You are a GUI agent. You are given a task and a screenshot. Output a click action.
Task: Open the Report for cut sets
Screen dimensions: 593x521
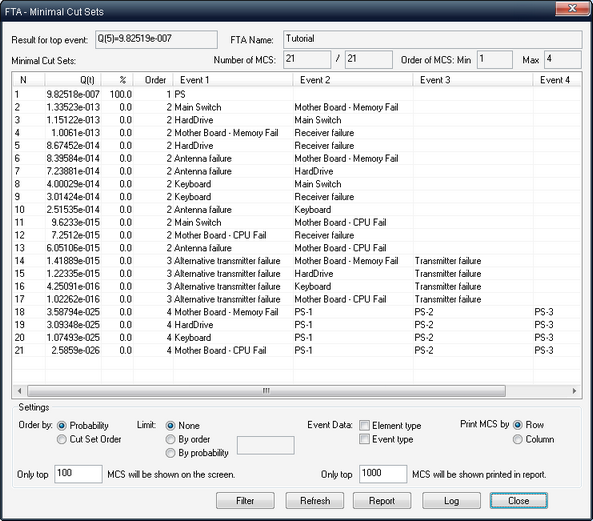tap(382, 501)
